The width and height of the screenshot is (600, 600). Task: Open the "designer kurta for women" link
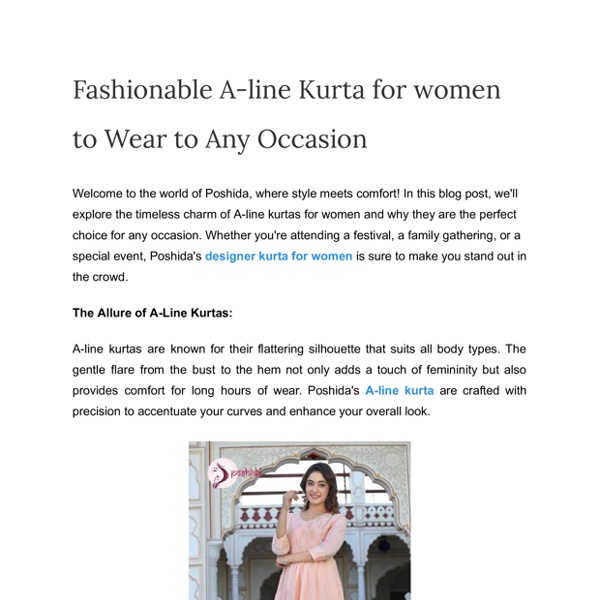point(278,257)
